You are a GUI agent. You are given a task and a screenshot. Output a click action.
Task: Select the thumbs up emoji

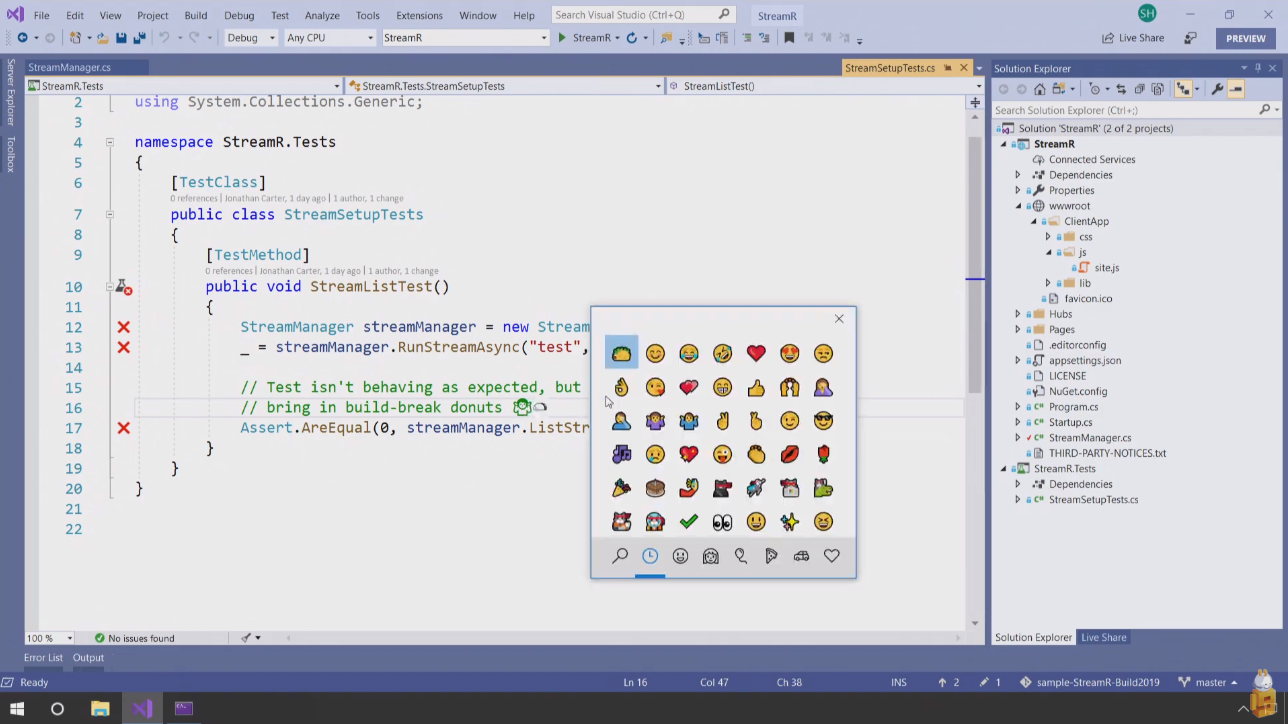[756, 387]
